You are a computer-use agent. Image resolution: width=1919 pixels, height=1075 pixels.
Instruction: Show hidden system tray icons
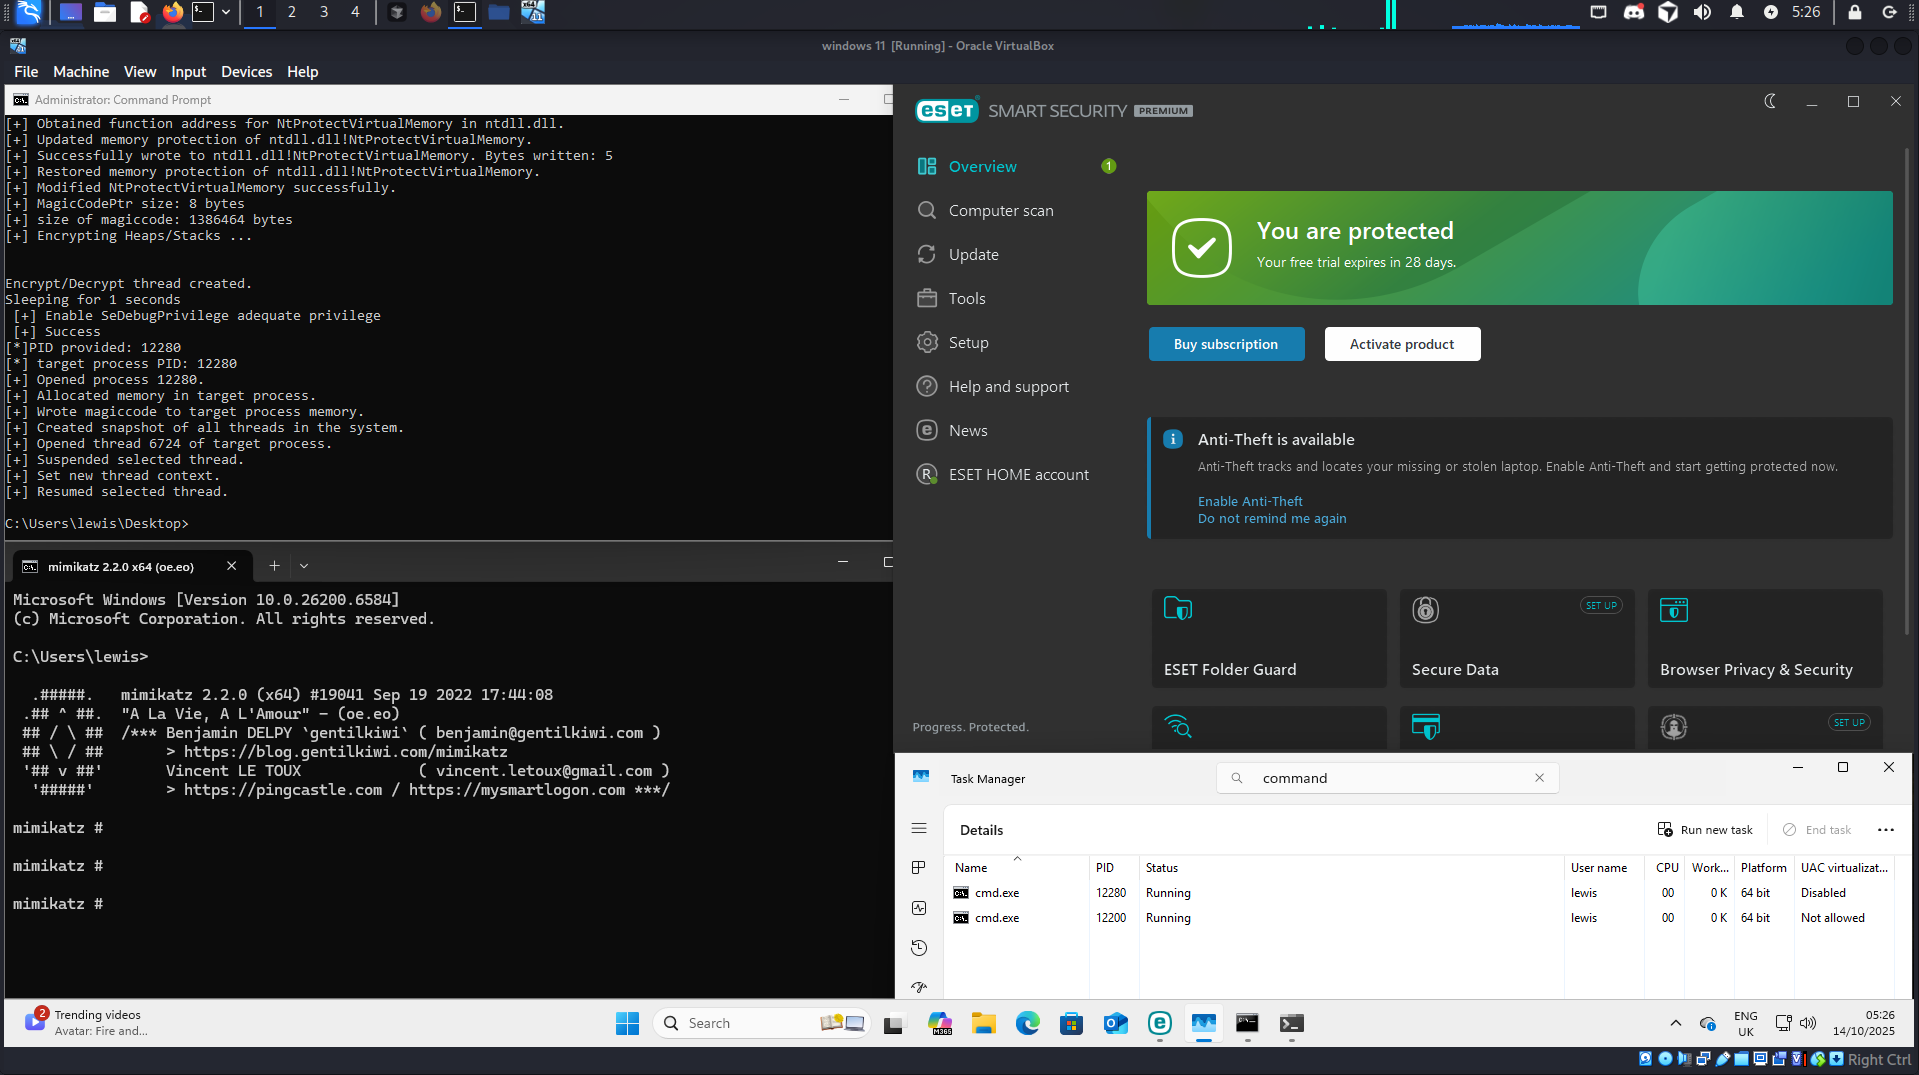pos(1675,1023)
